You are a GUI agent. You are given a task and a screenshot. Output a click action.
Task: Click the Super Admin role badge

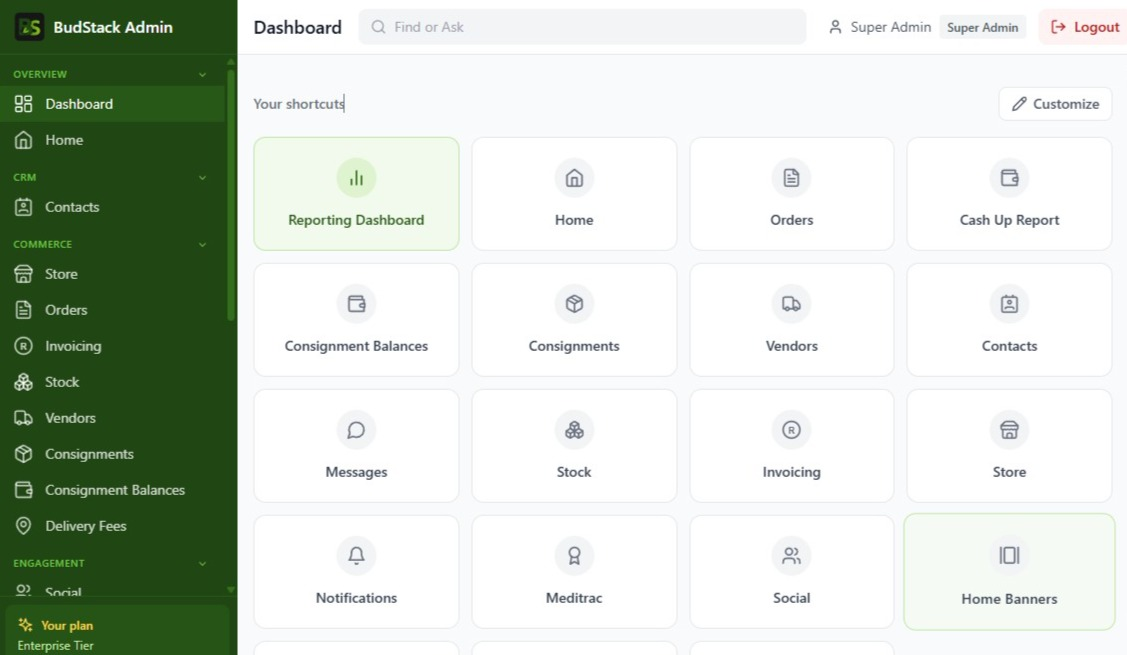[x=983, y=27]
